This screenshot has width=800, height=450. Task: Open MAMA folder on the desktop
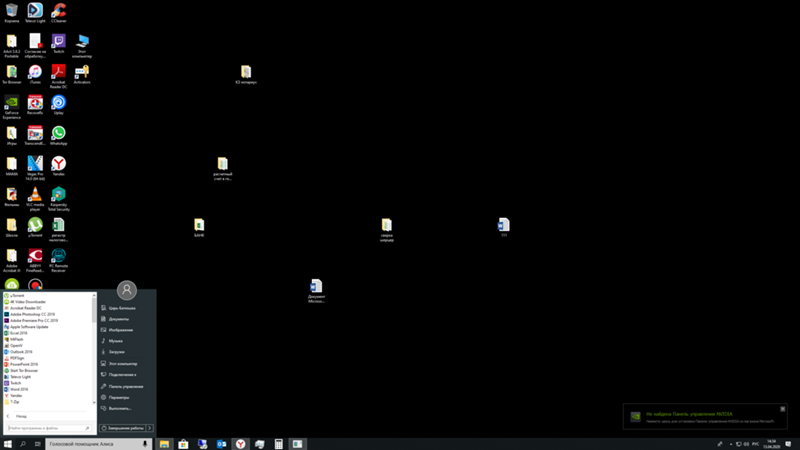(x=12, y=166)
